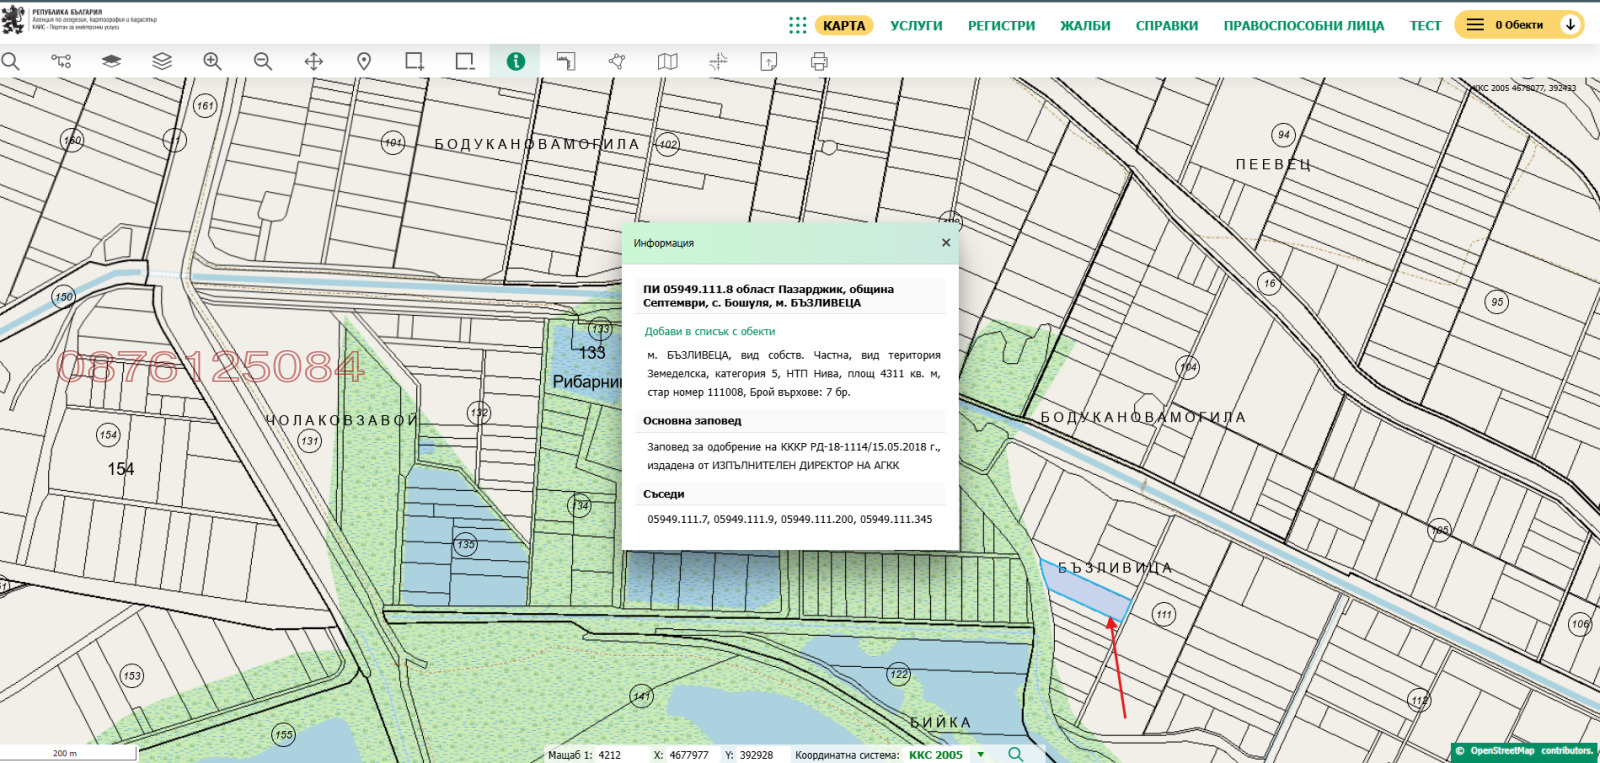This screenshot has width=1600, height=763.
Task: Click the 'Съседи' section header
Action: click(x=790, y=494)
